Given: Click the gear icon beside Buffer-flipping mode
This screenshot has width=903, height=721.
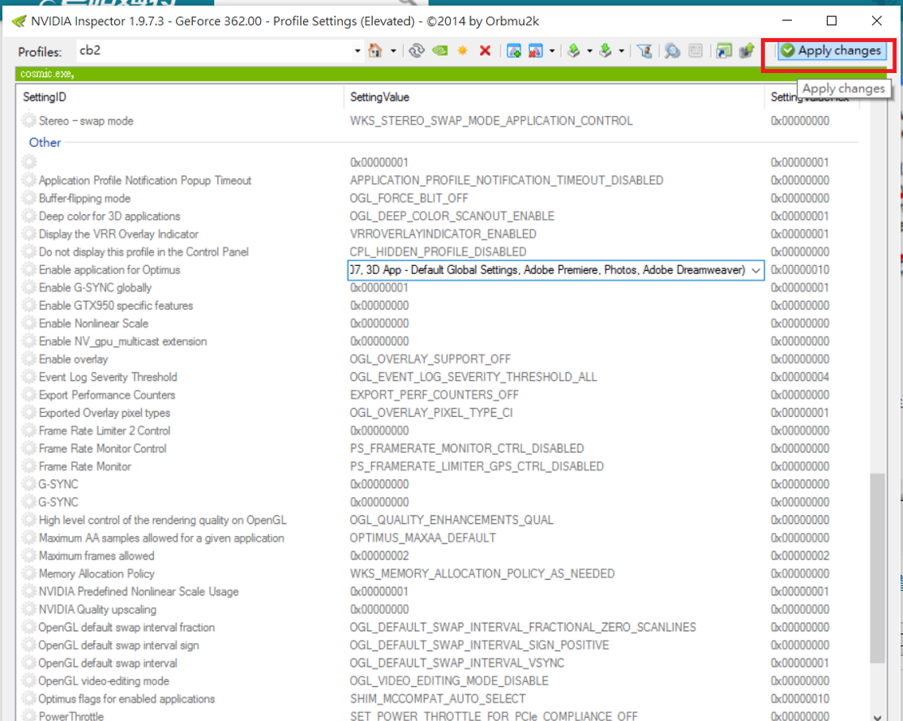Looking at the screenshot, I should (x=28, y=198).
